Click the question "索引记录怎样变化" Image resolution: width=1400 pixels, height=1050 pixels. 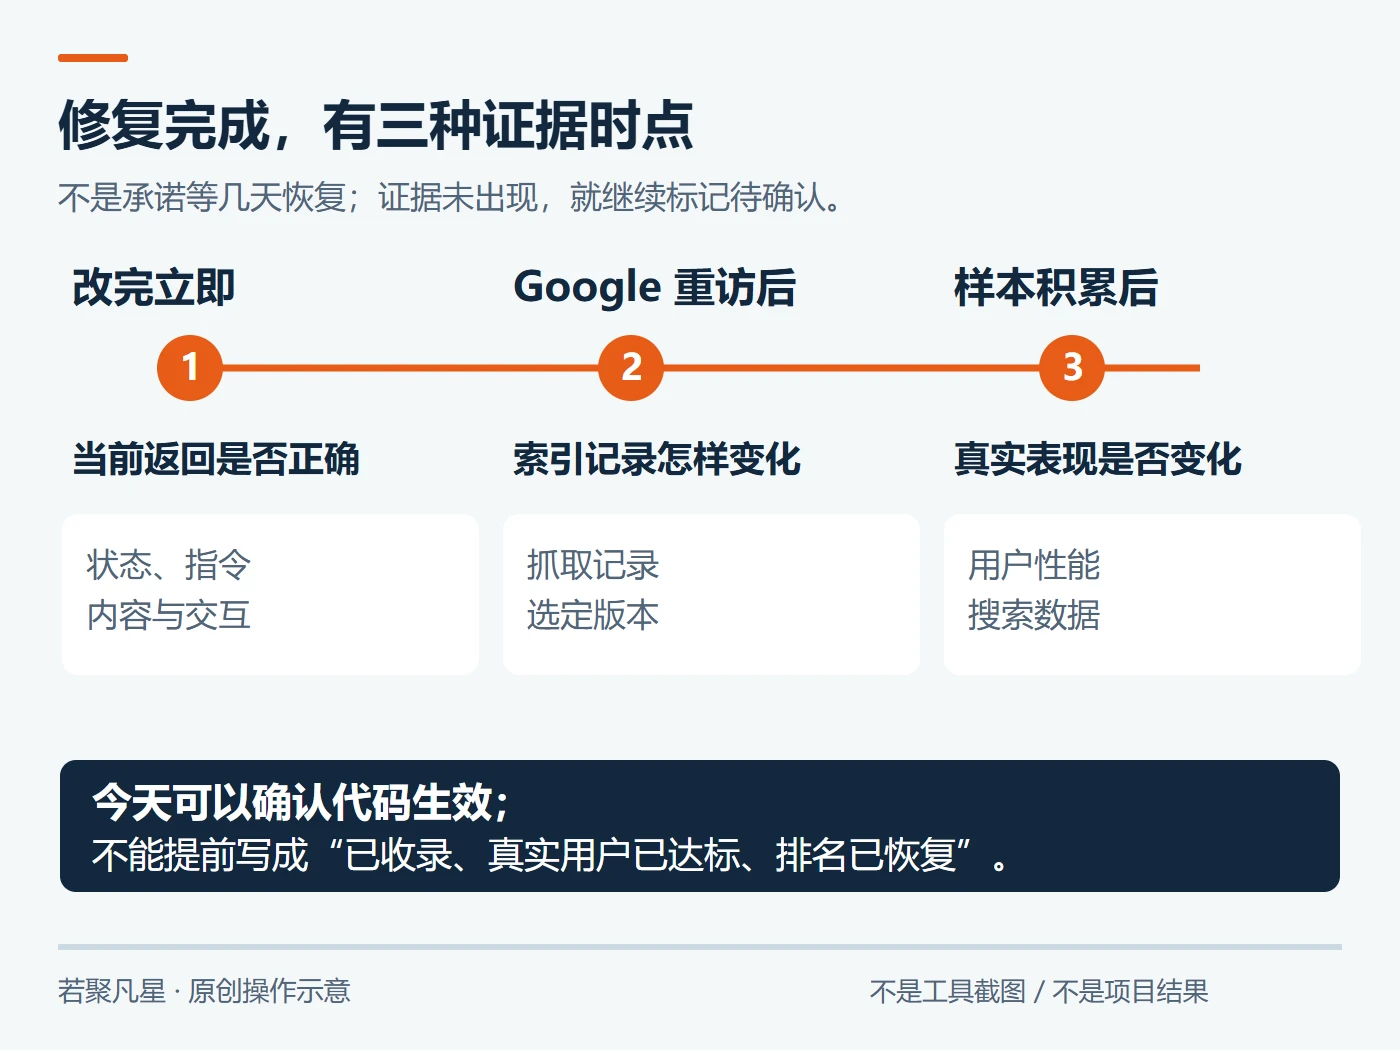(657, 460)
